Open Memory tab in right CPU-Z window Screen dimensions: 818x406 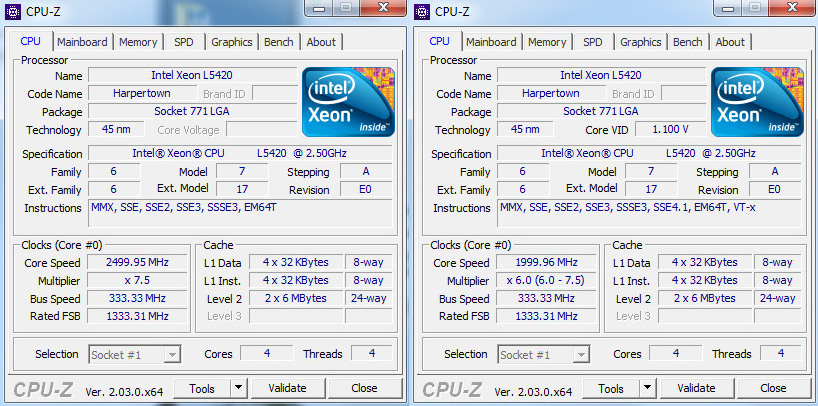pos(547,42)
